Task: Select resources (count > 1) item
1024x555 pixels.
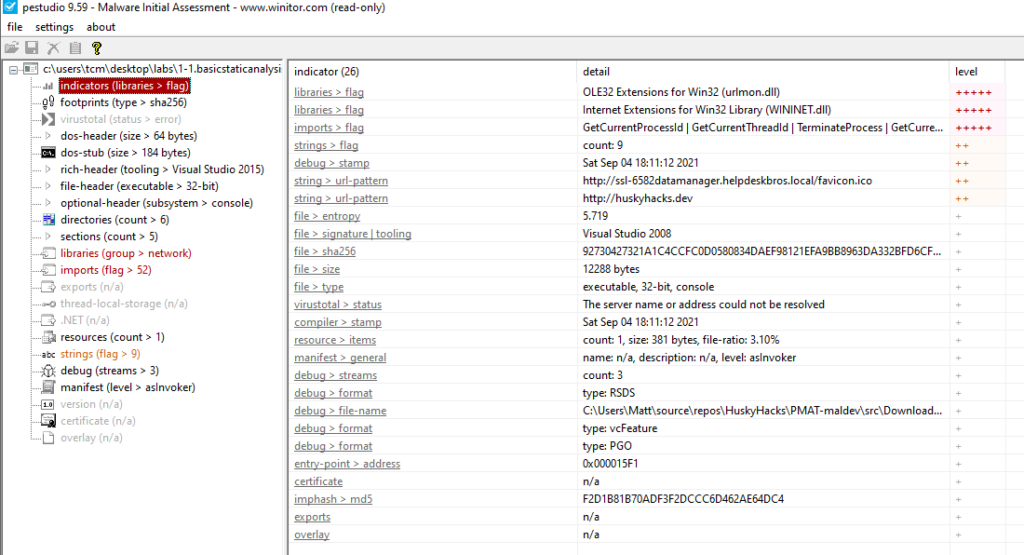Action: click(112, 337)
